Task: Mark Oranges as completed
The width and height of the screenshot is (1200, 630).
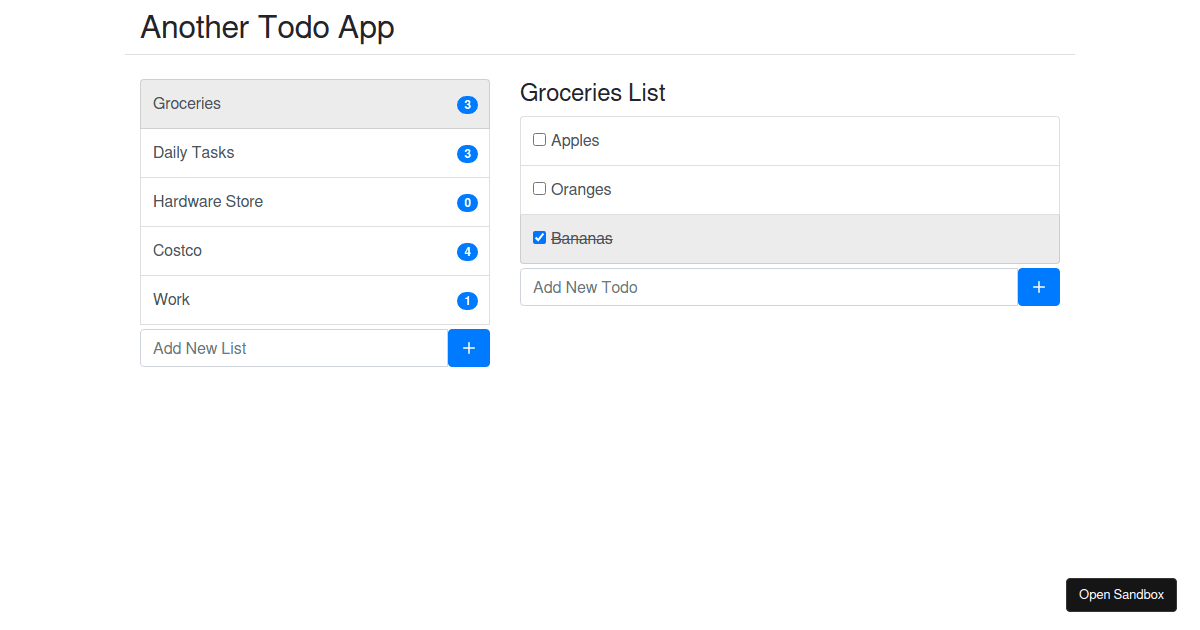Action: [539, 188]
